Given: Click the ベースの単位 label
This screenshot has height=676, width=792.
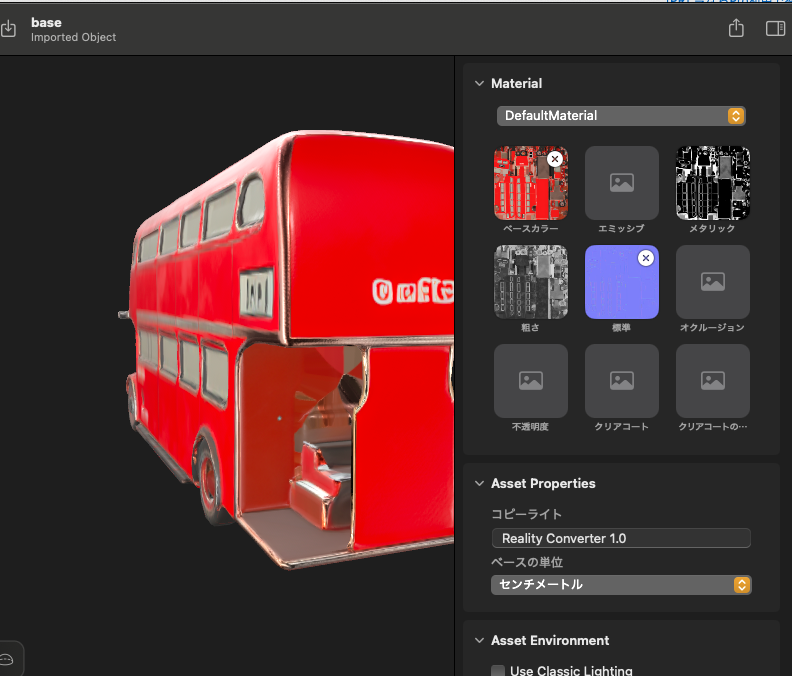Looking at the screenshot, I should [x=527, y=562].
